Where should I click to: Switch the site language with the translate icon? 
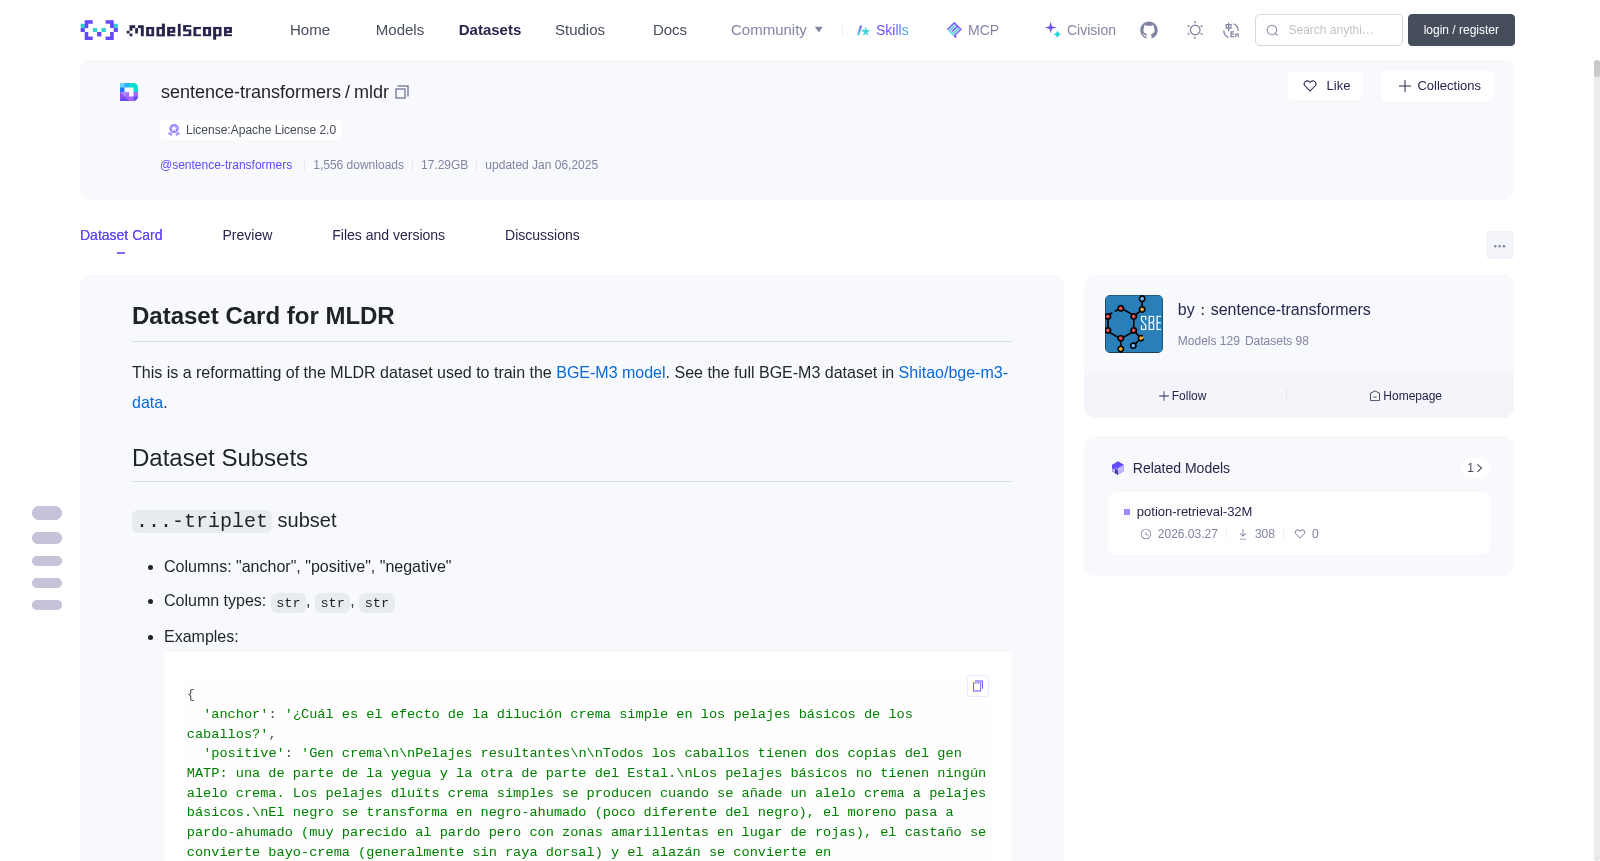[1231, 30]
